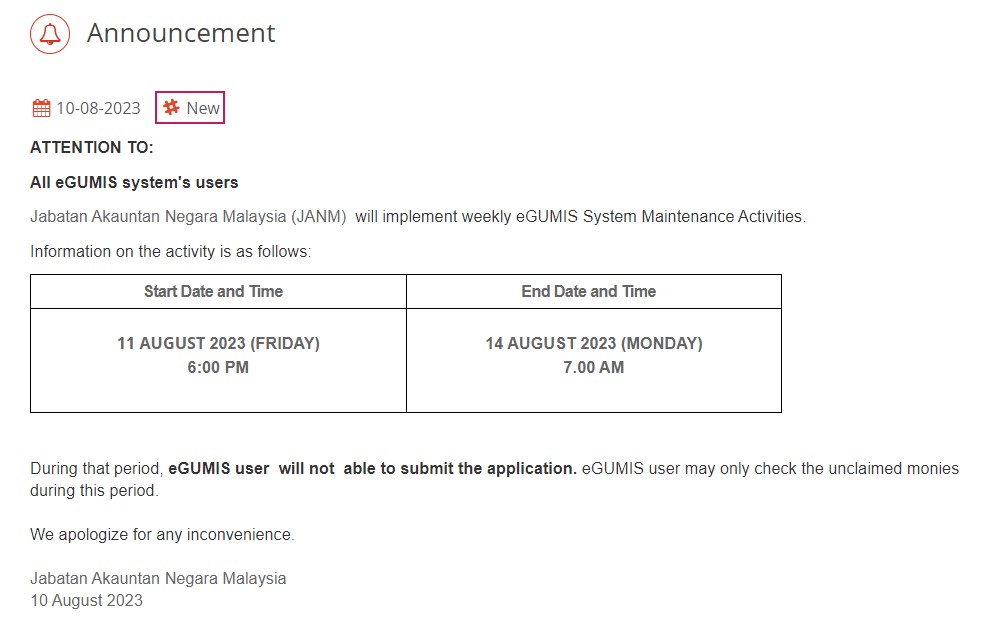The height and width of the screenshot is (618, 987).
Task: Click "All eGUMIS system's users" line
Action: click(134, 183)
